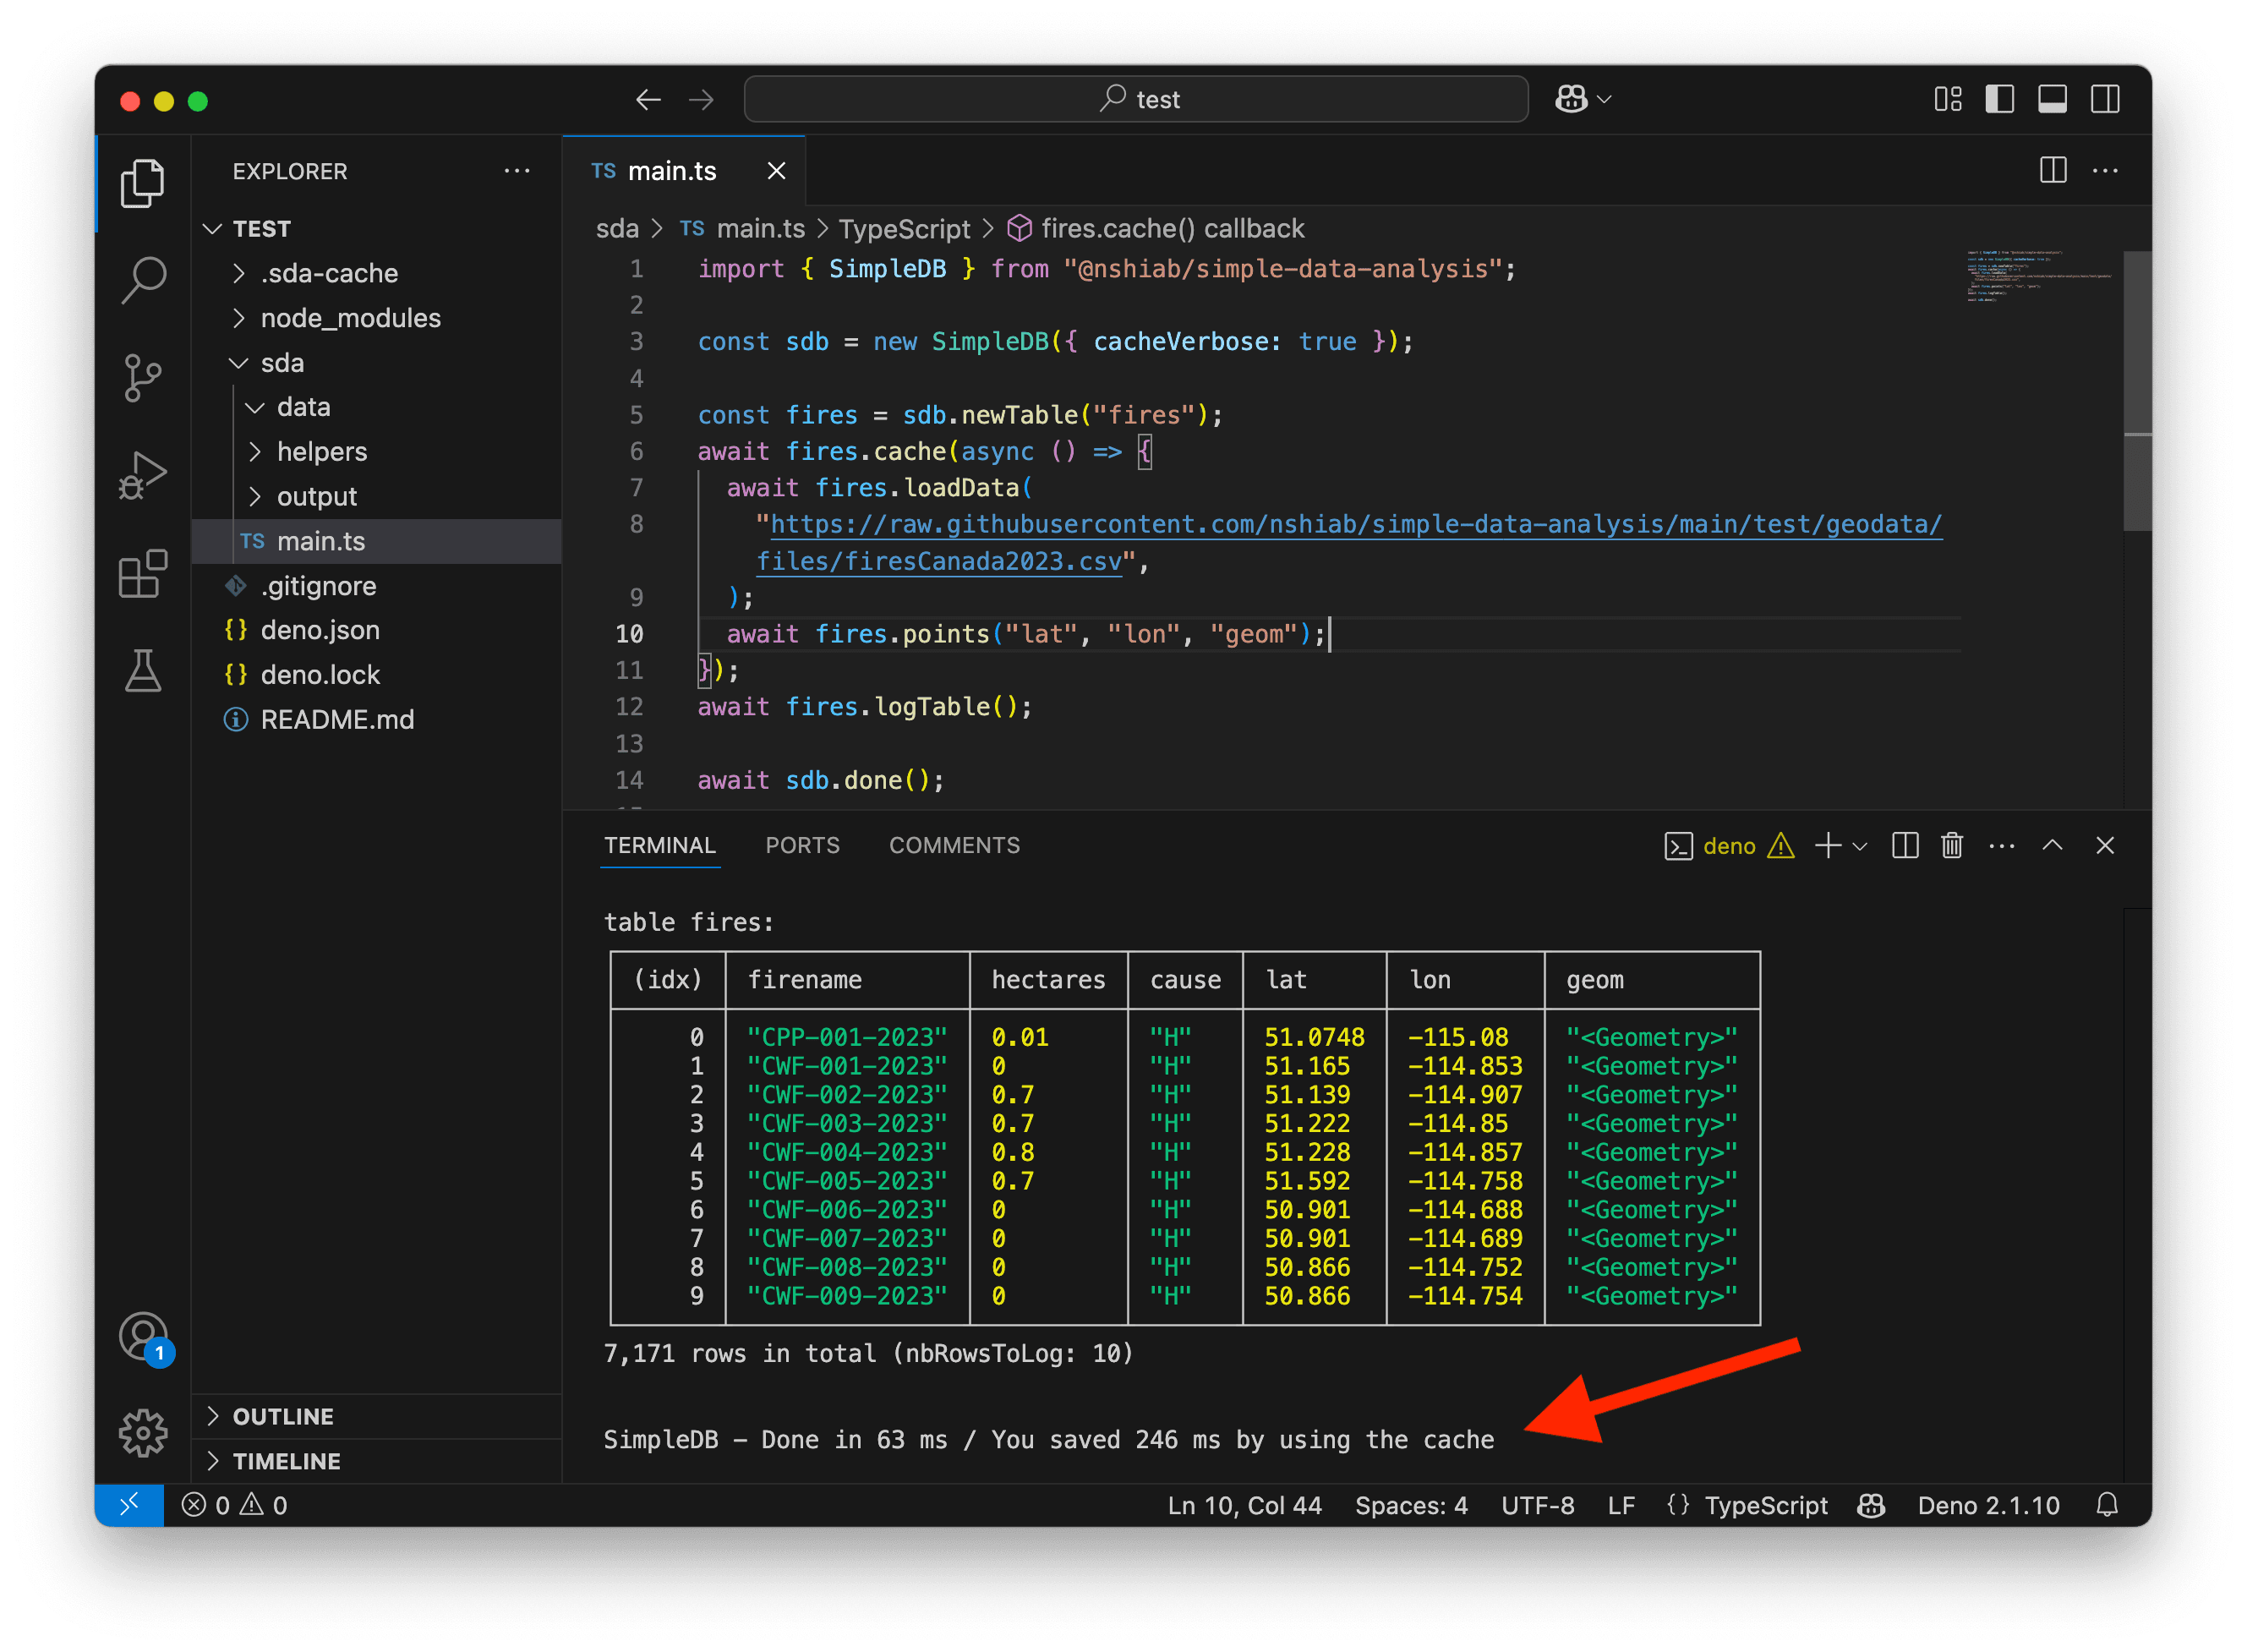Viewport: 2247px width, 1652px height.
Task: Switch to the PORTS tab
Action: 802,846
